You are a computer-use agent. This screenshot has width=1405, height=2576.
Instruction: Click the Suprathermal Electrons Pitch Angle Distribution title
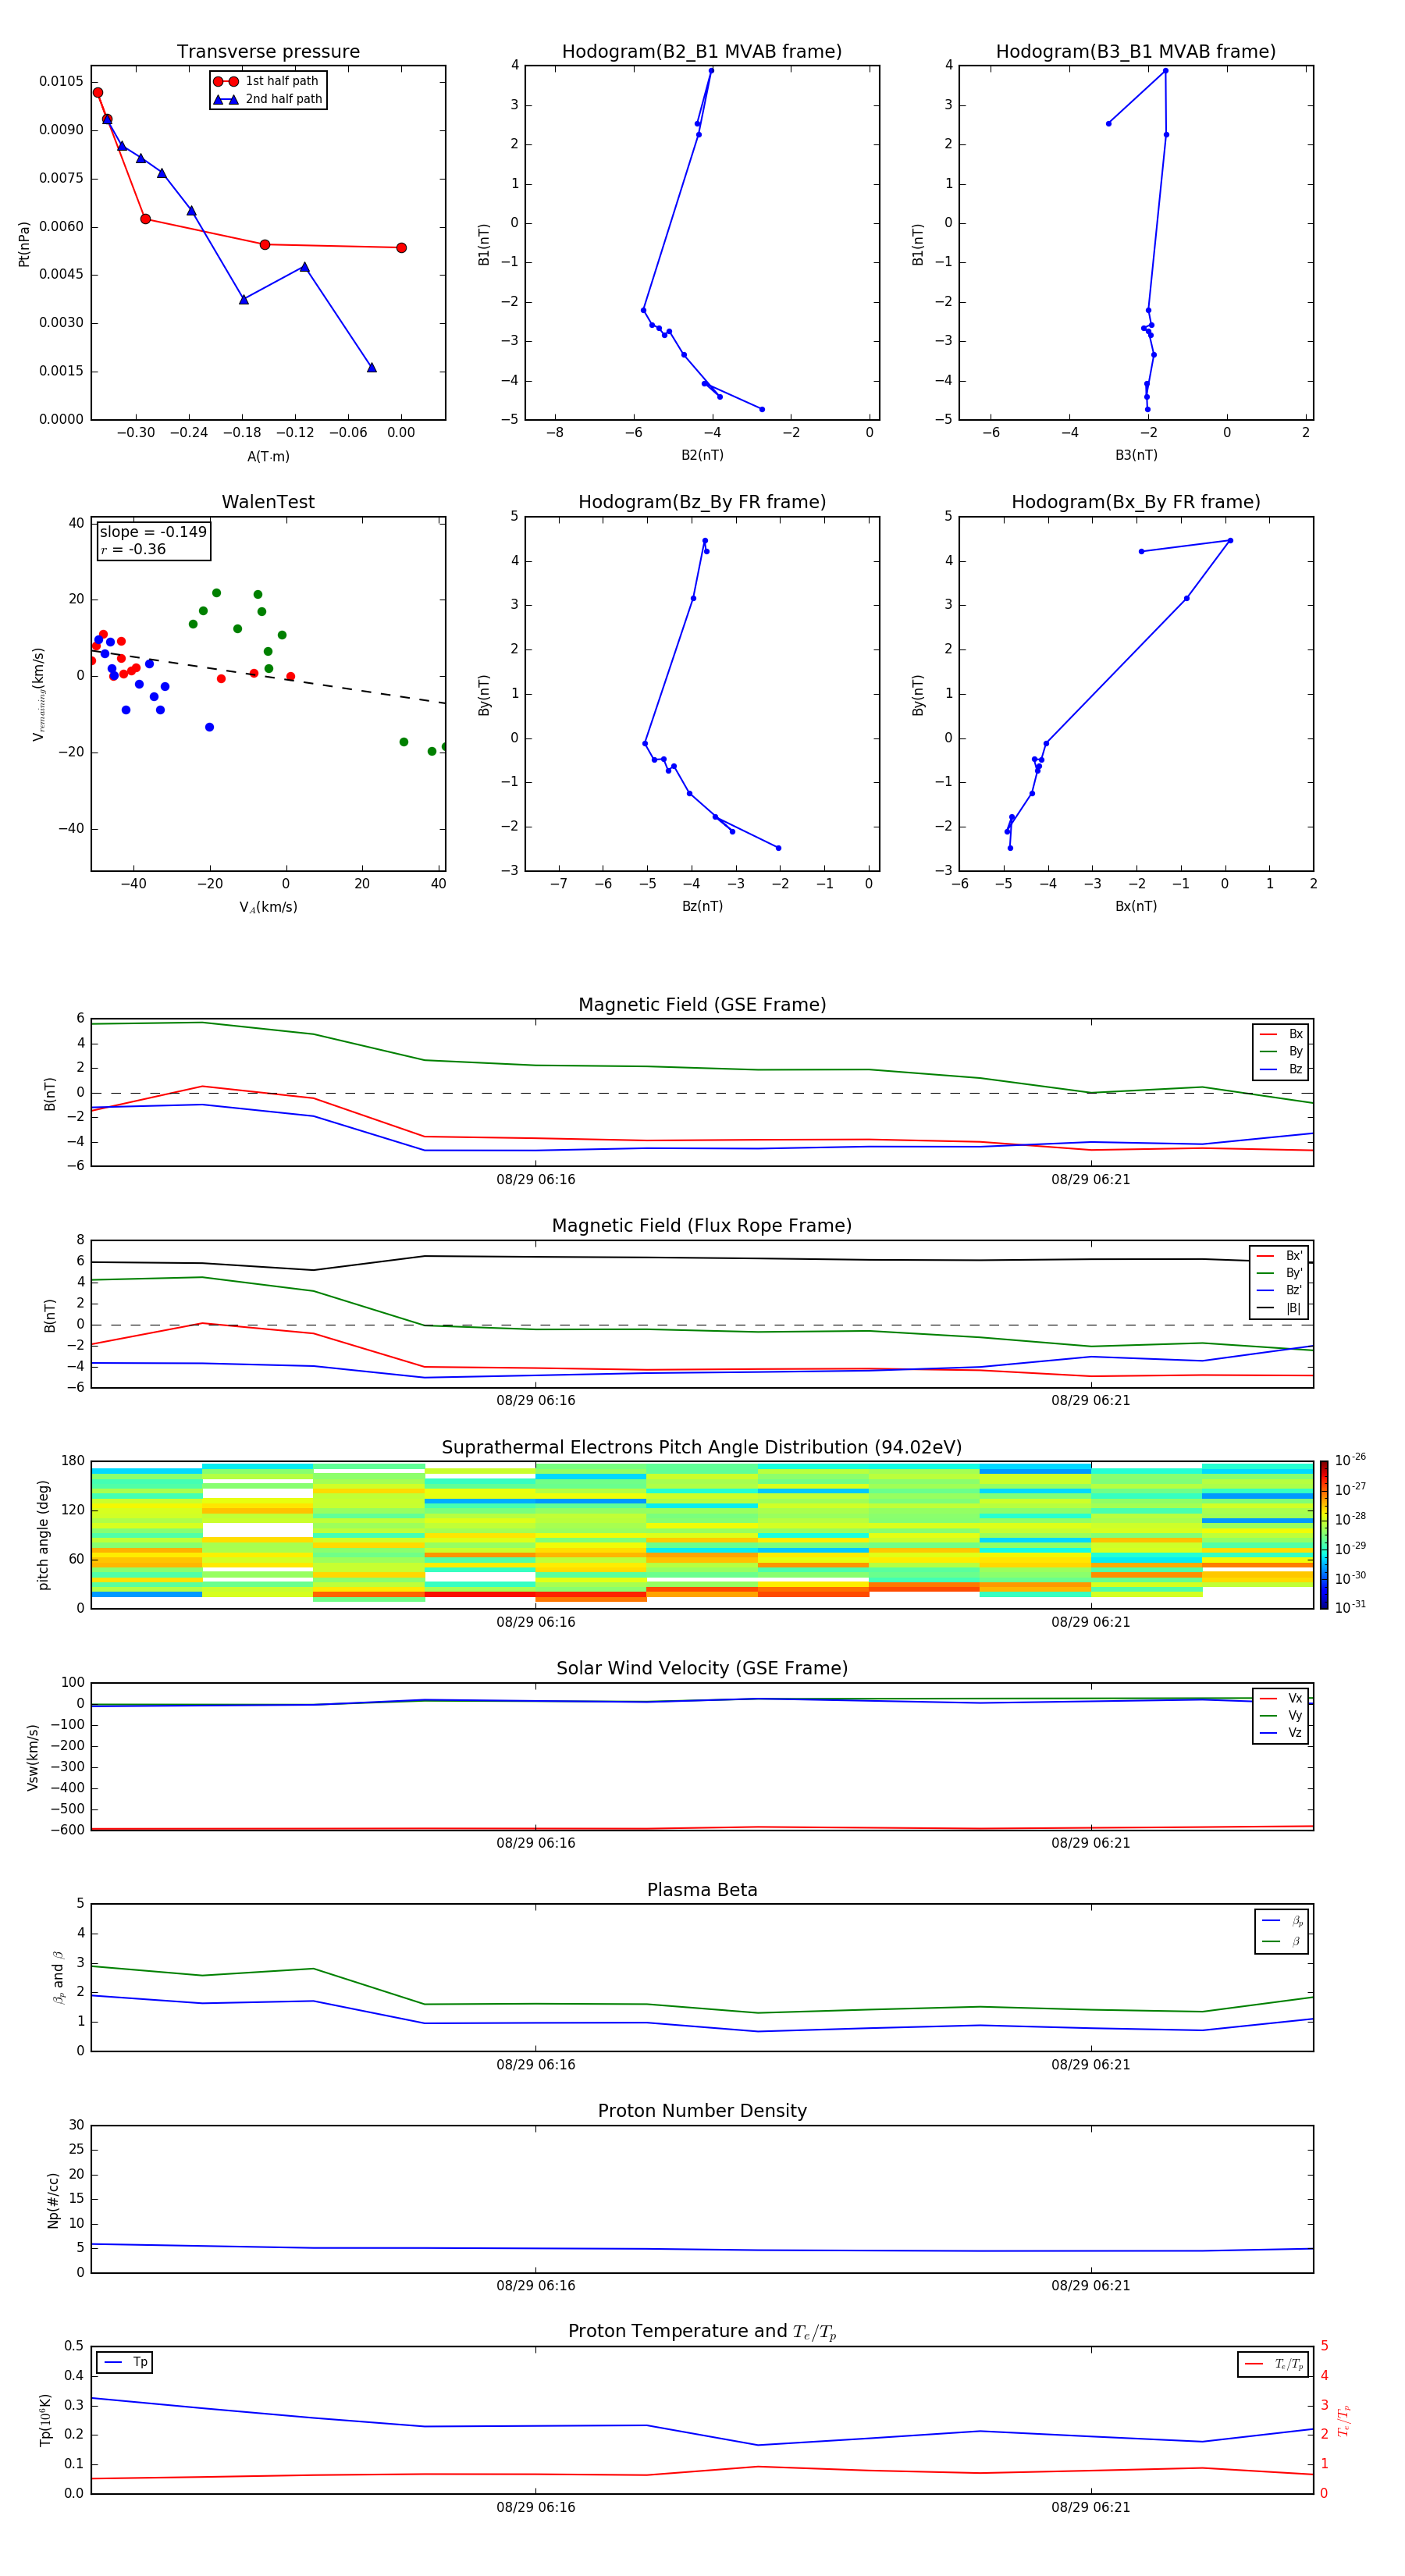702,1448
